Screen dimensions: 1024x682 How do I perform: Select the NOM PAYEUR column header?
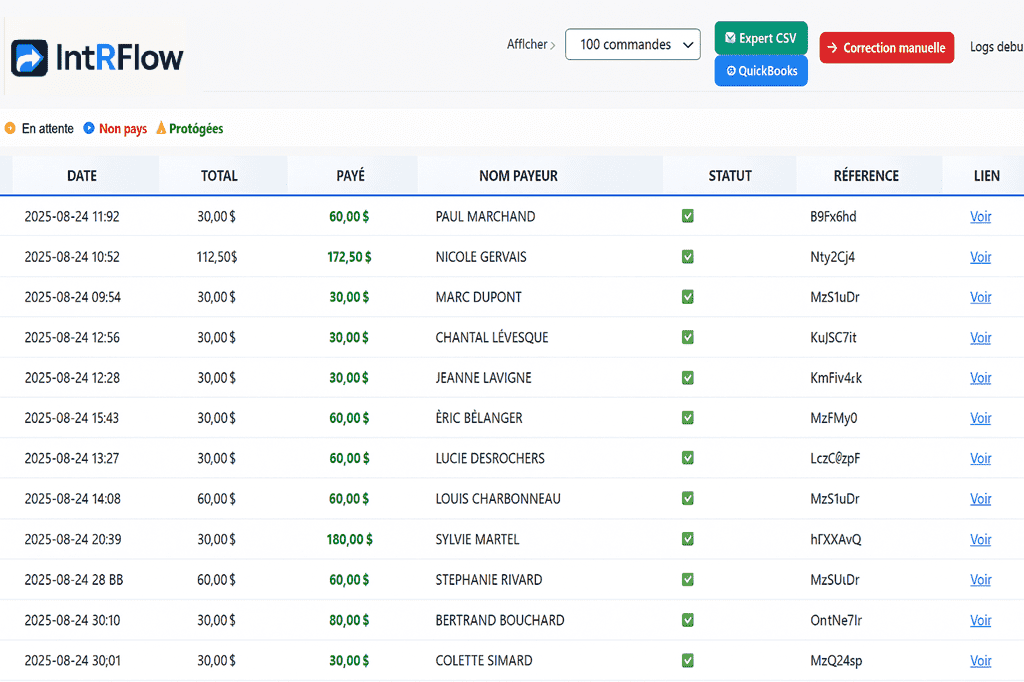518,176
